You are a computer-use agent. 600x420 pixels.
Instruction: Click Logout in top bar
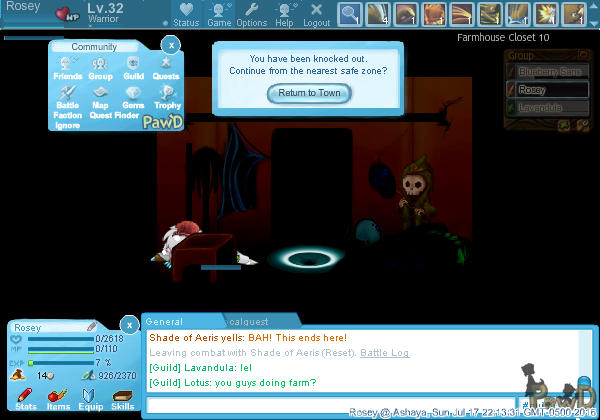pos(316,14)
